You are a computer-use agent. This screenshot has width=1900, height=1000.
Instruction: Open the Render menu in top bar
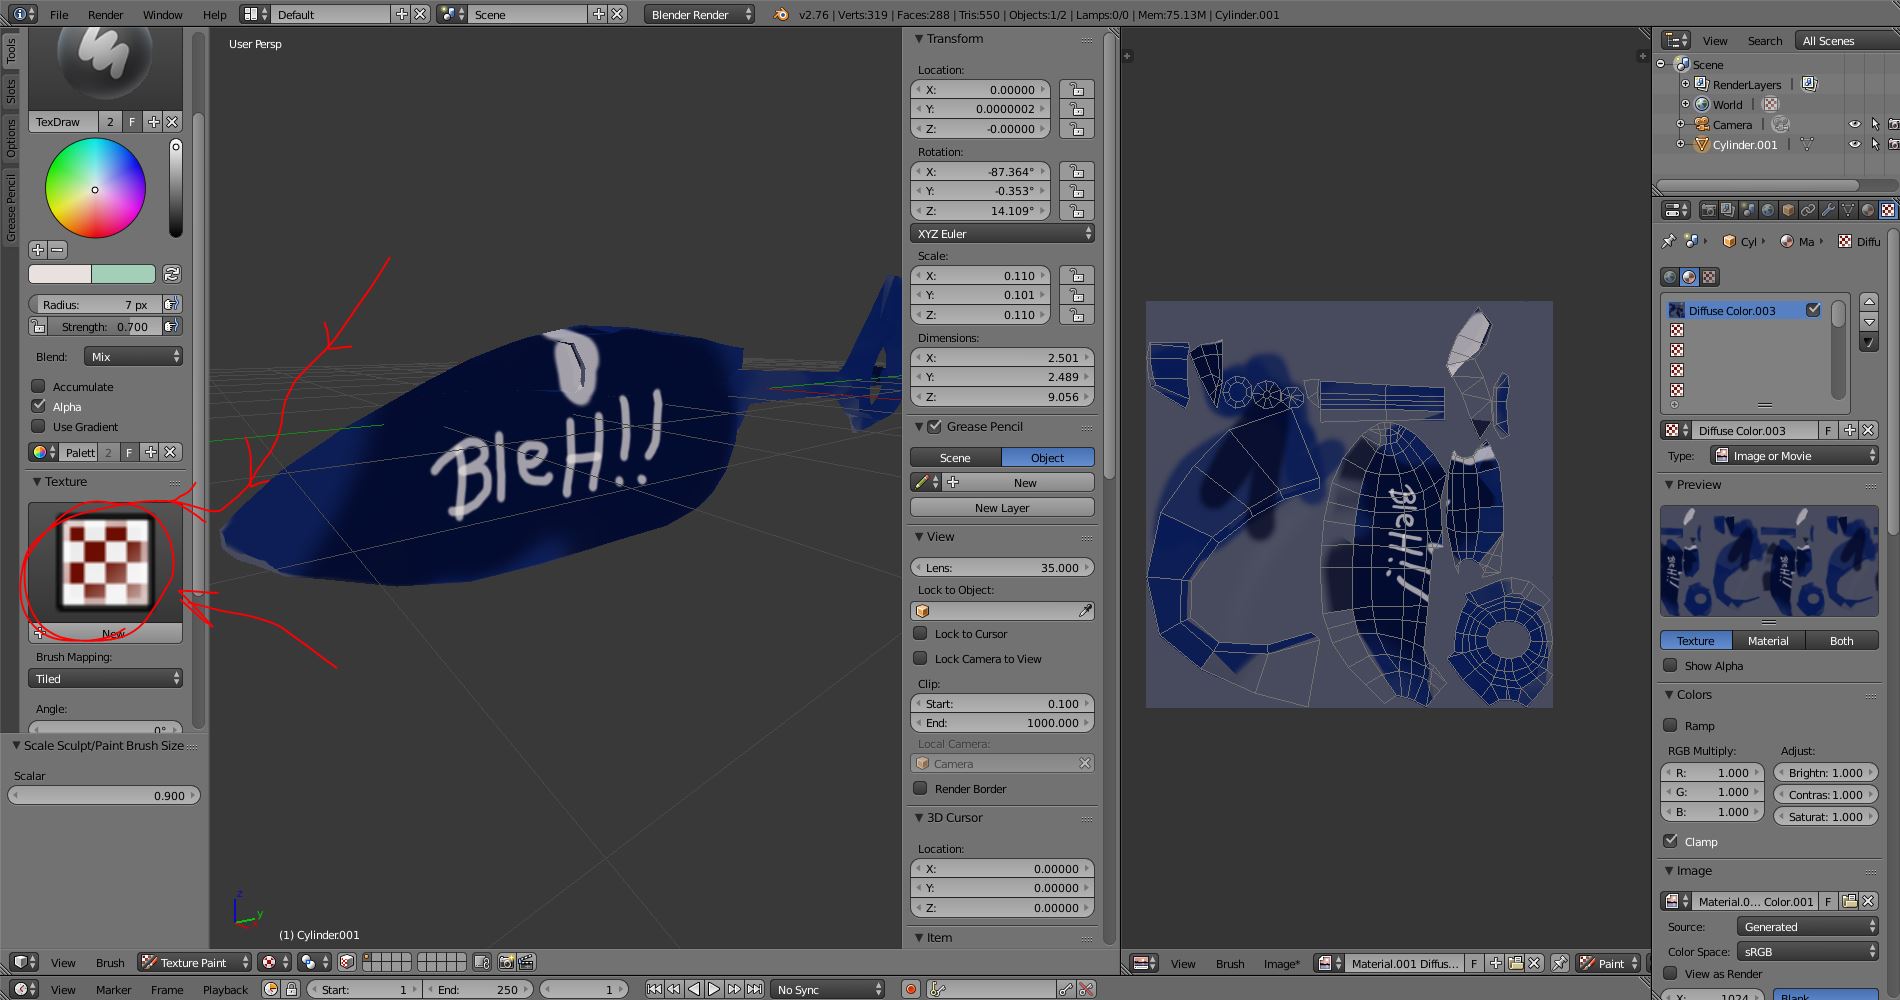pos(105,15)
